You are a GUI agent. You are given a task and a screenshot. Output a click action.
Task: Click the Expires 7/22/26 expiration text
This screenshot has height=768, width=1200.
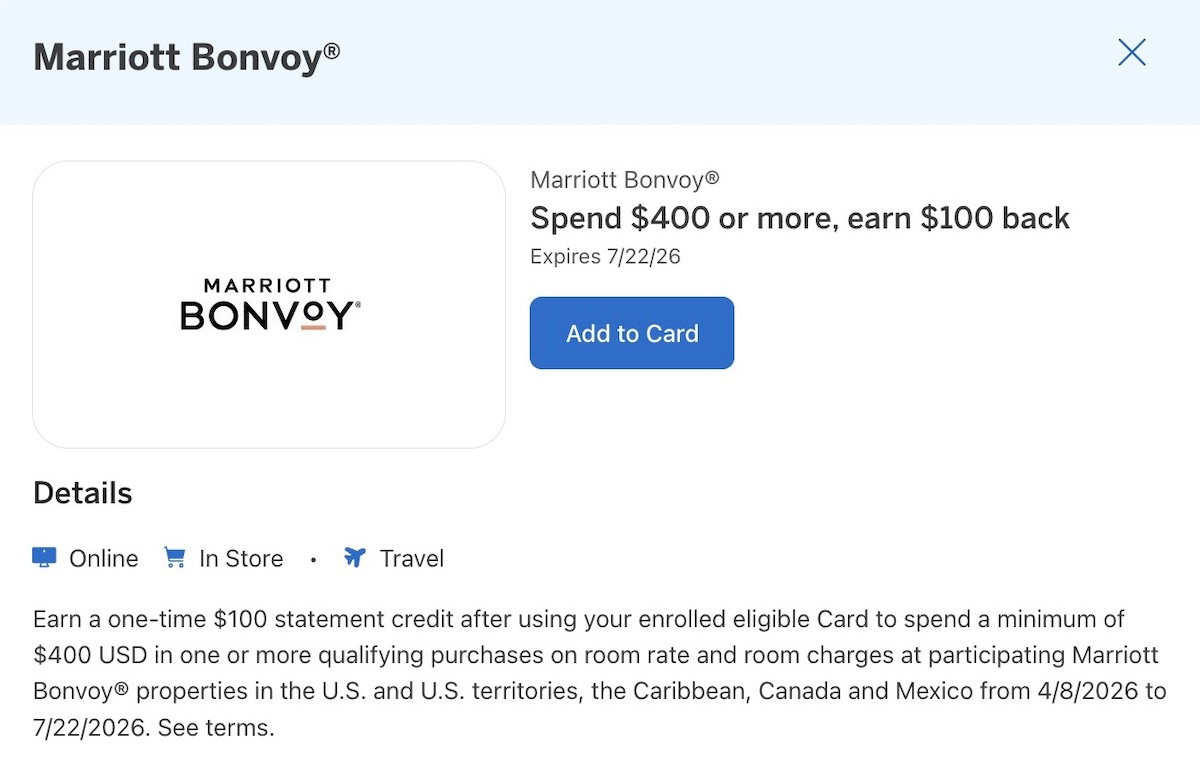coord(605,256)
